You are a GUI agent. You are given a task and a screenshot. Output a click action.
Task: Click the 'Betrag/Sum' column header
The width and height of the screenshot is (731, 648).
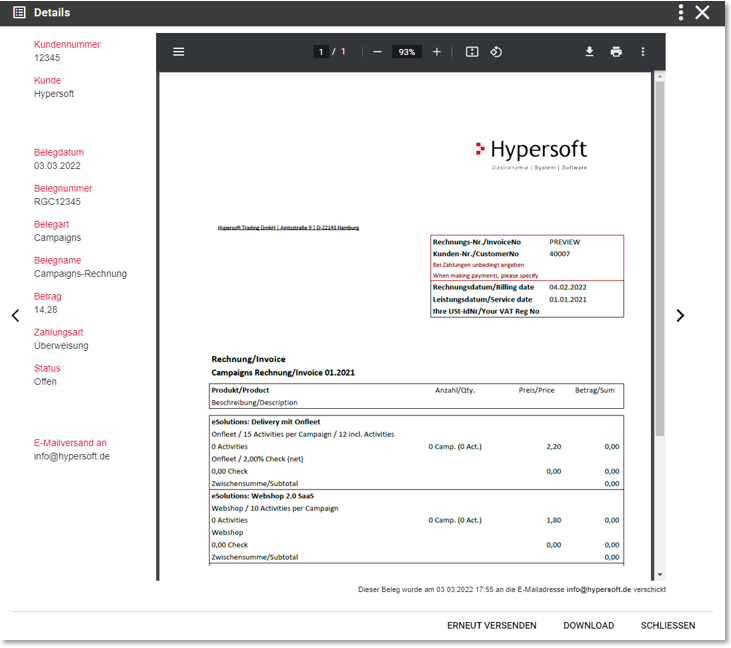tap(594, 390)
